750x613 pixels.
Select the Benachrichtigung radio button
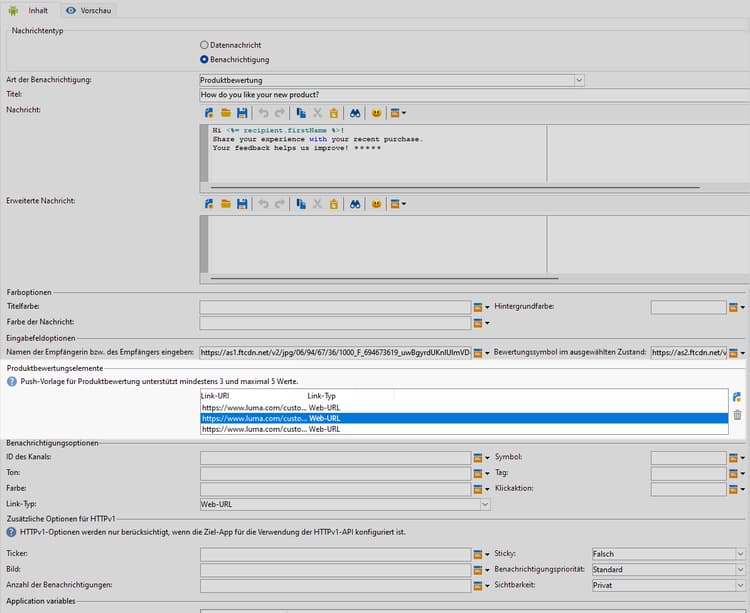[204, 59]
